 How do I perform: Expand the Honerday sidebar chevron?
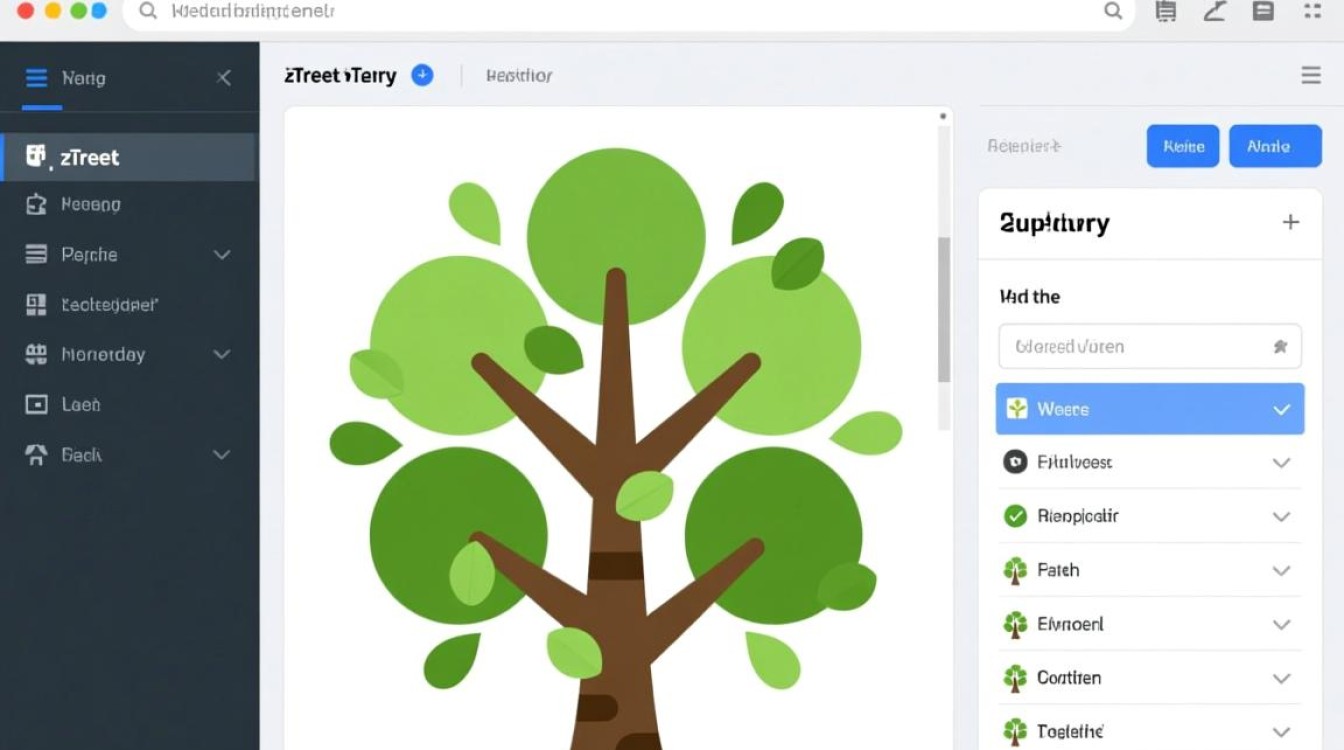coord(222,354)
